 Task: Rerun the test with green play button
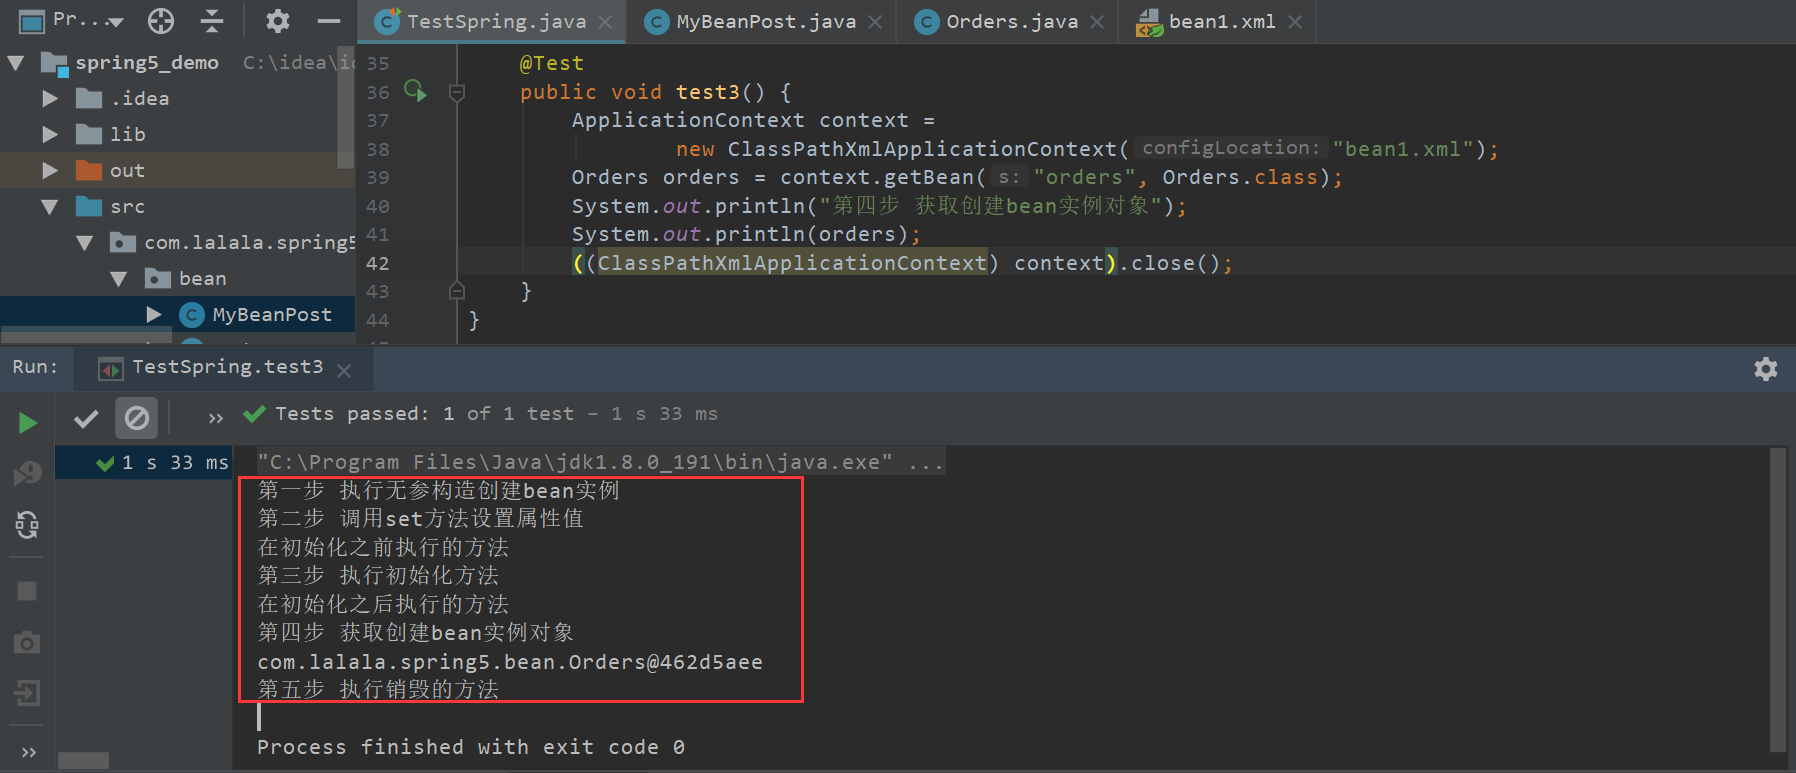28,423
